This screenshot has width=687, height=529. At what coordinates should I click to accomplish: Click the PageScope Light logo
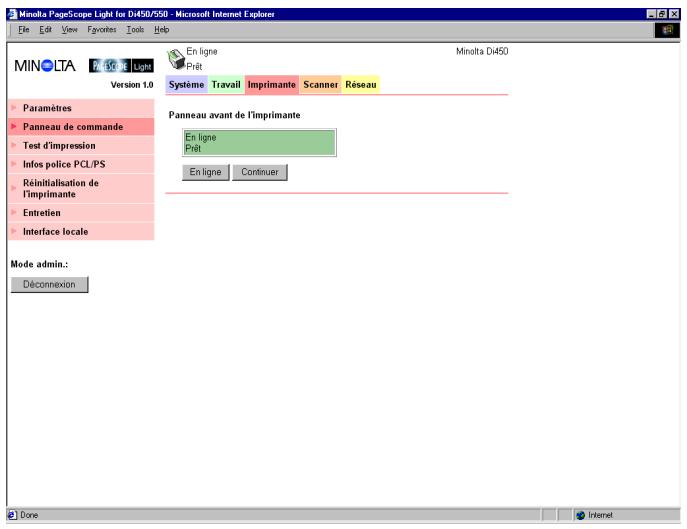pyautogui.click(x=121, y=66)
